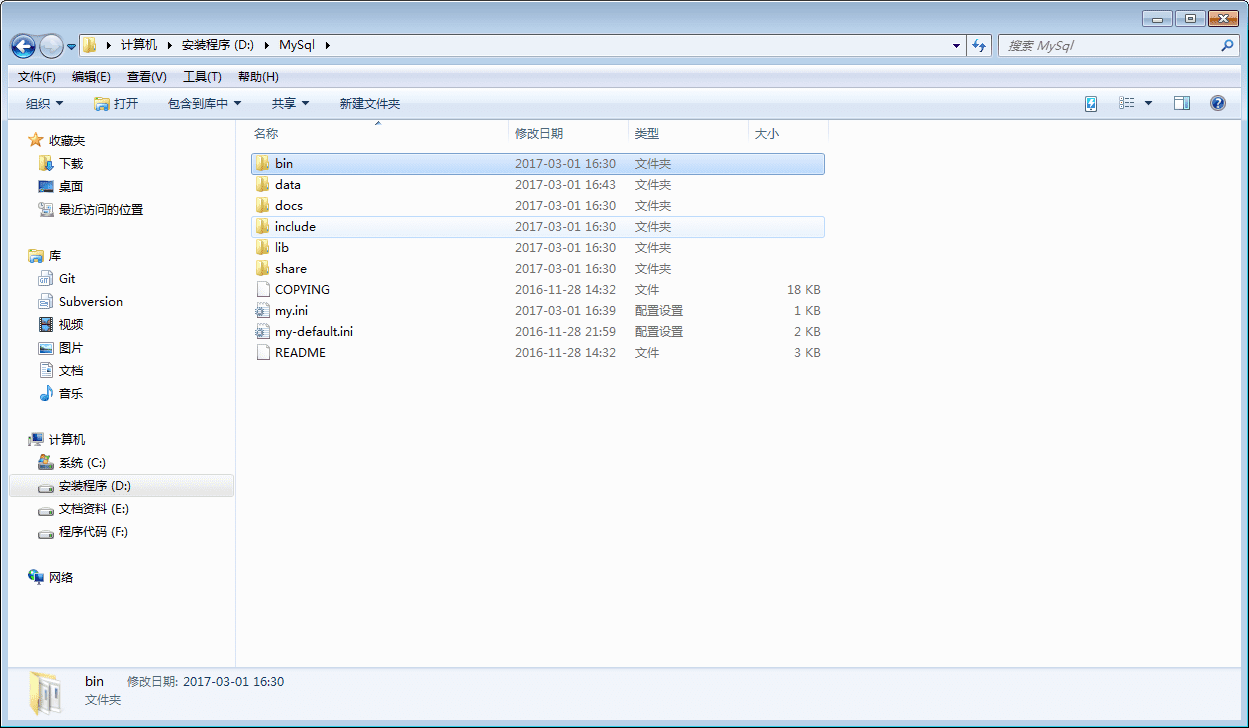Click the refresh icon beside address bar
Screen dimensions: 1249x728
pyautogui.click(x=979, y=45)
